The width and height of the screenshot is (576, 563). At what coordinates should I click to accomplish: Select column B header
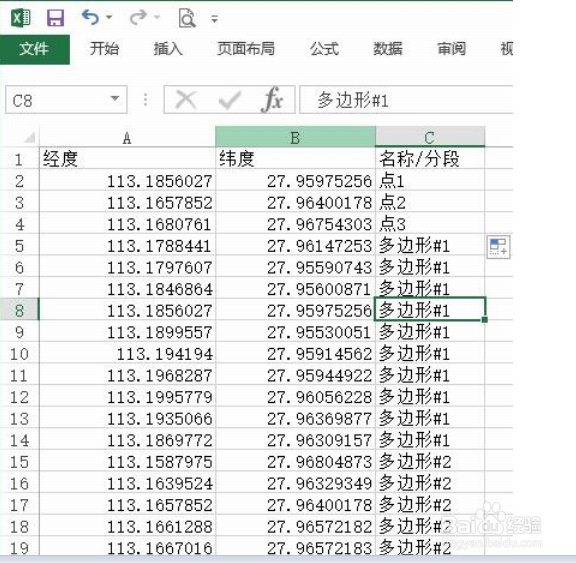[295, 138]
